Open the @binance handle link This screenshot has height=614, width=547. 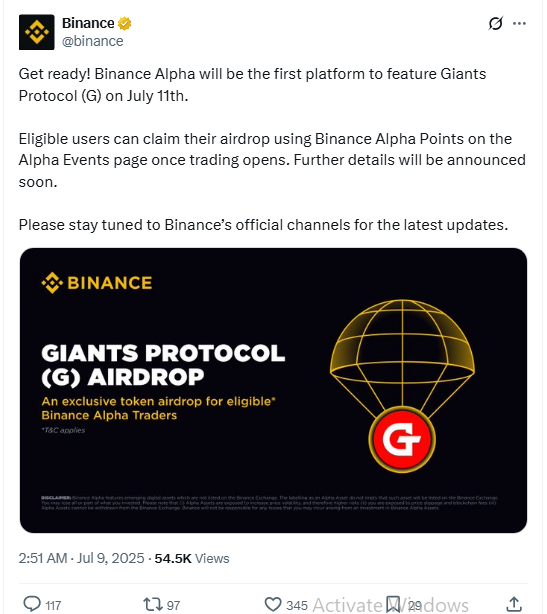tap(93, 41)
